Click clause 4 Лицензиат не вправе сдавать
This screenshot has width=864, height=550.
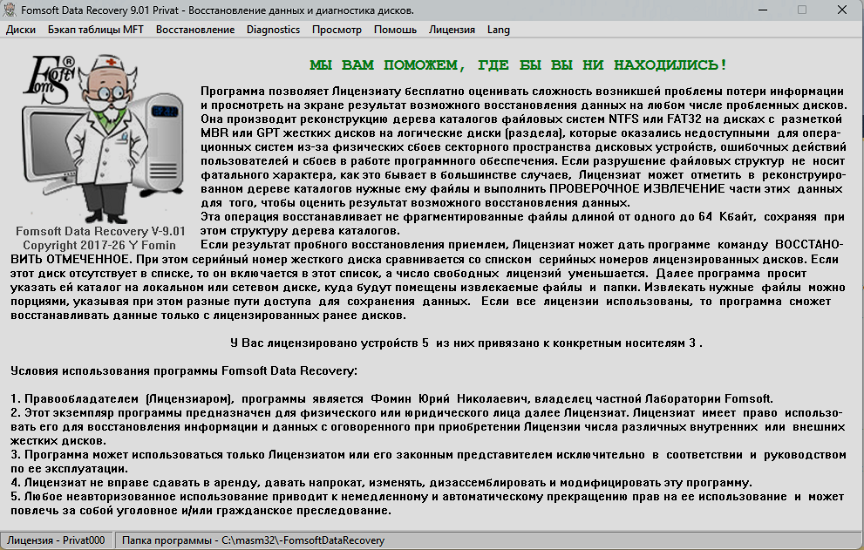[381, 483]
